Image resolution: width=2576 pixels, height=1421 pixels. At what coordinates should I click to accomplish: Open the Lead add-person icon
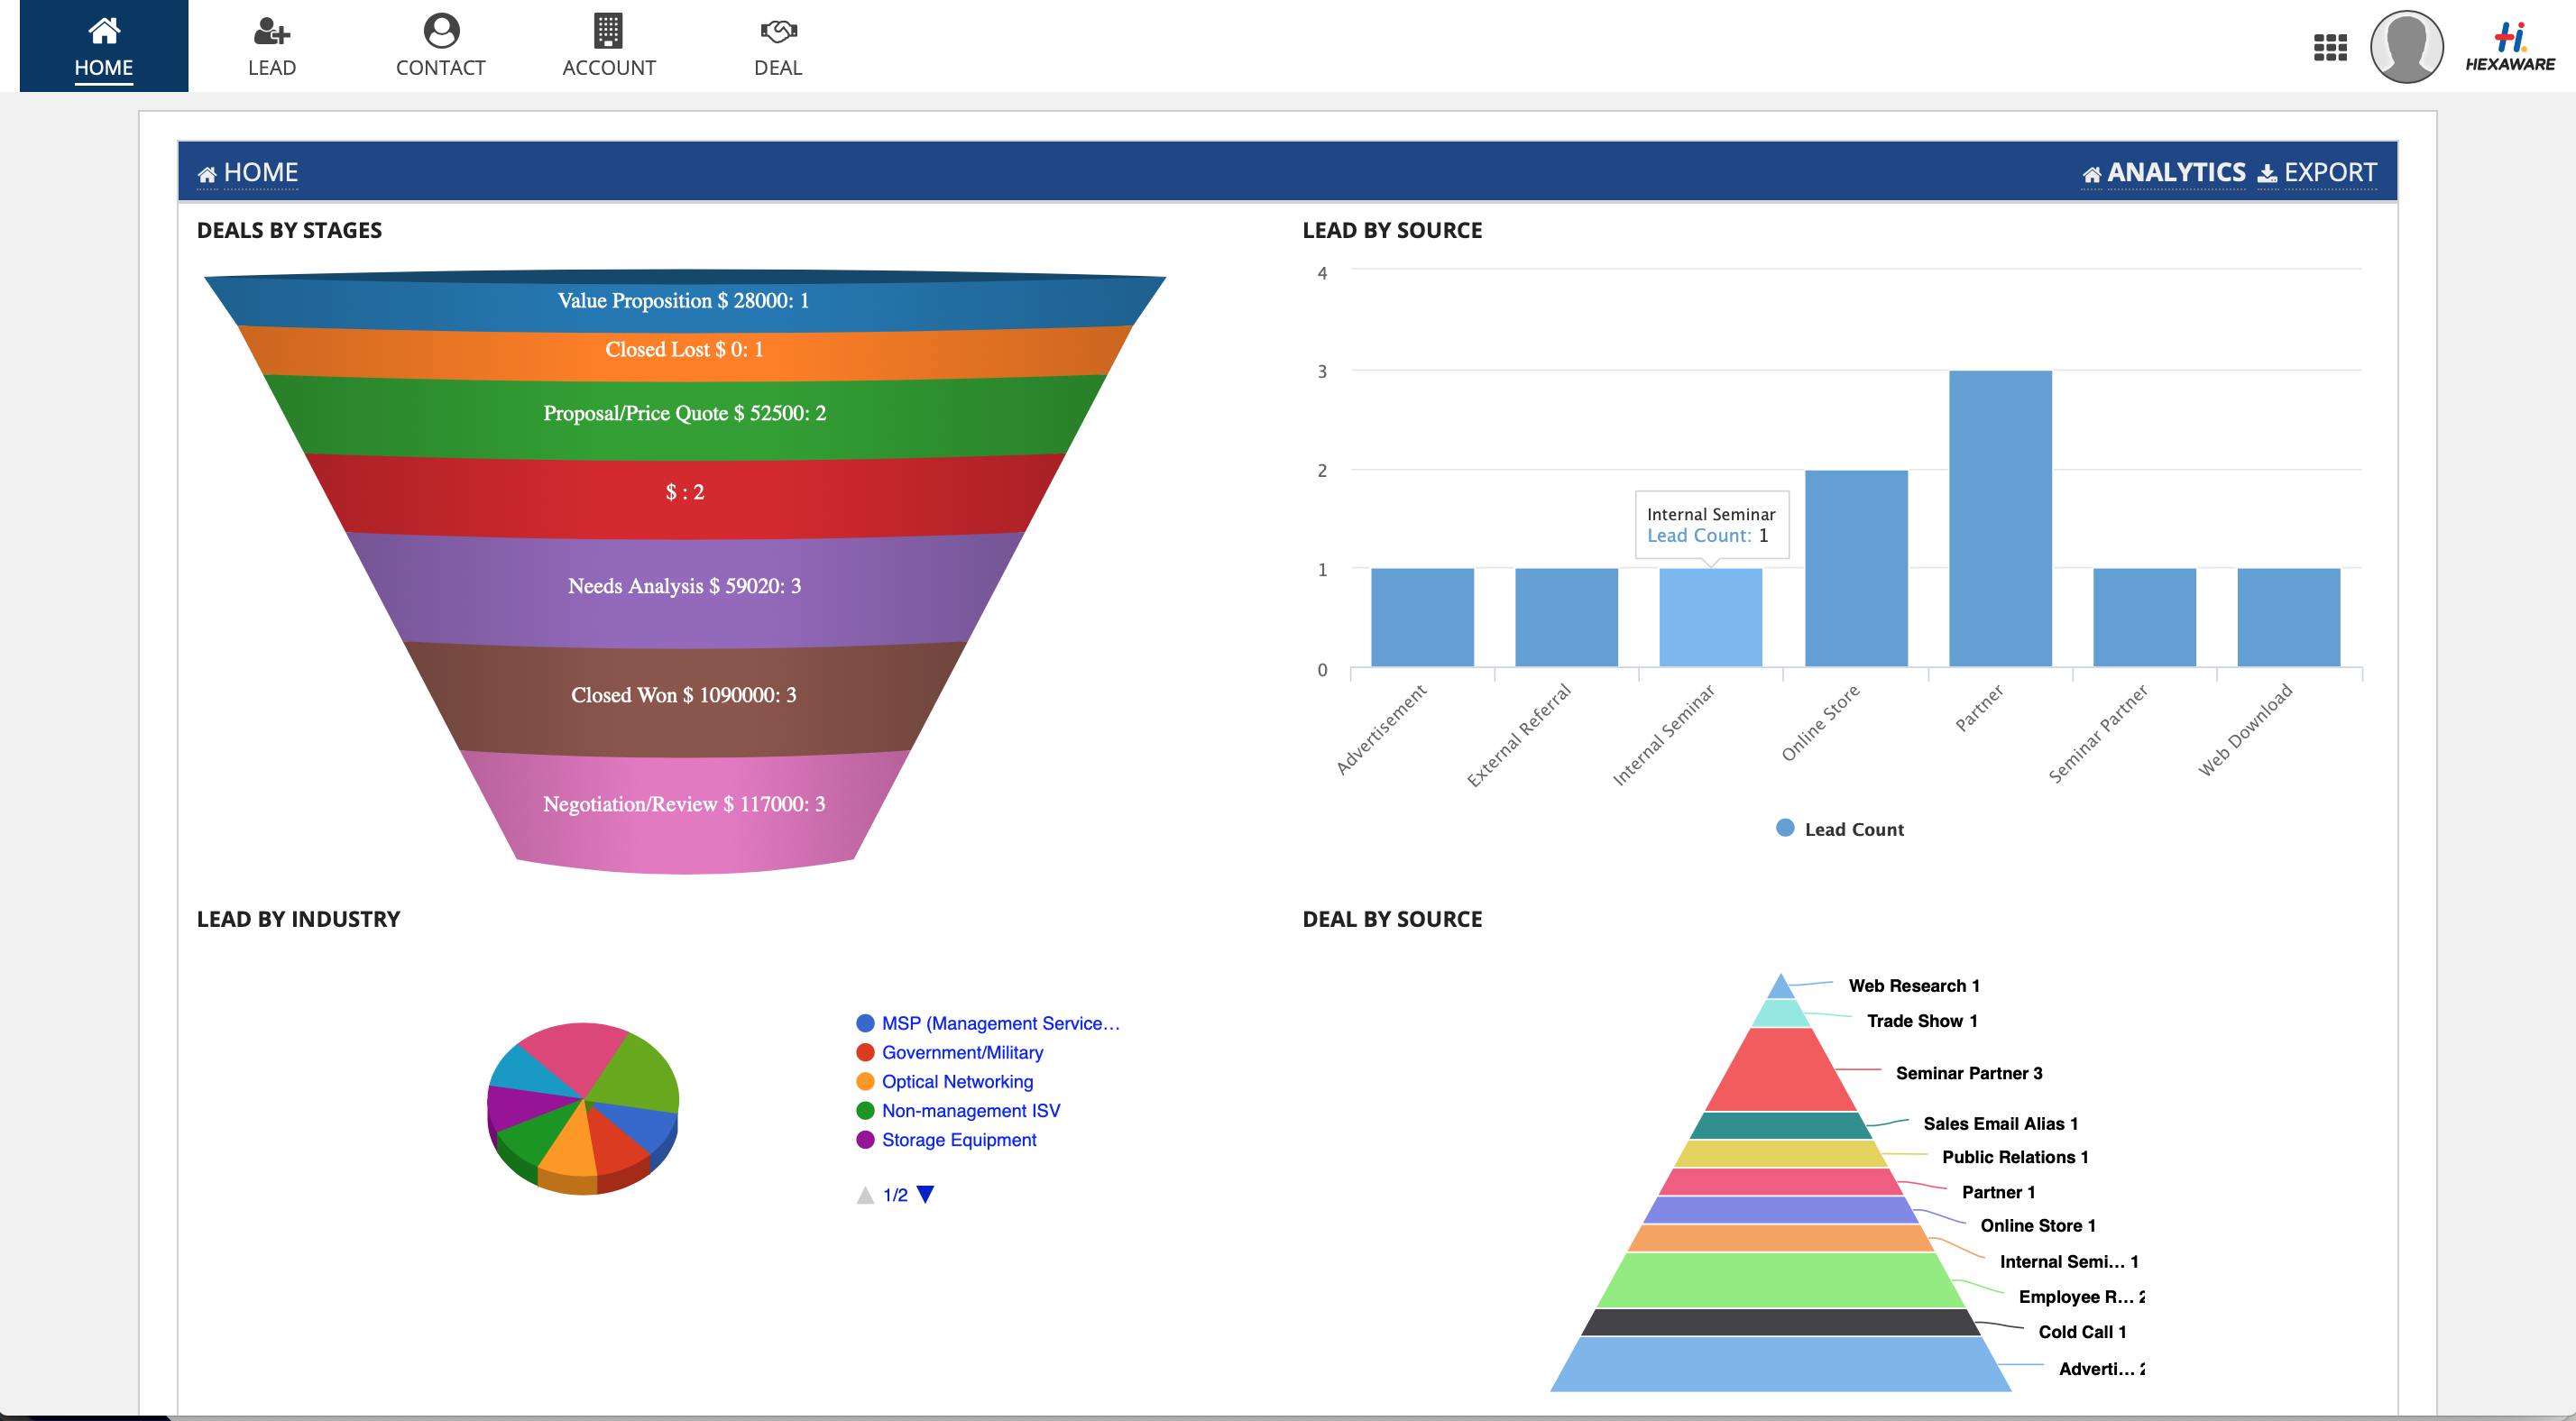click(x=271, y=31)
